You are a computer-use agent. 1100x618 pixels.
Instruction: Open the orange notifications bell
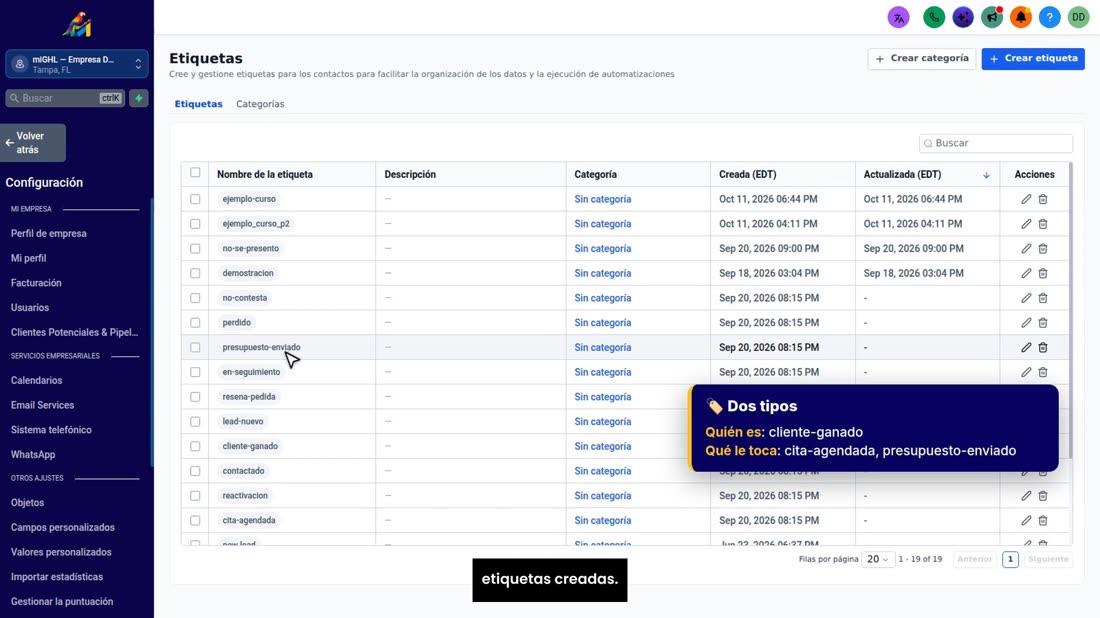point(1021,18)
